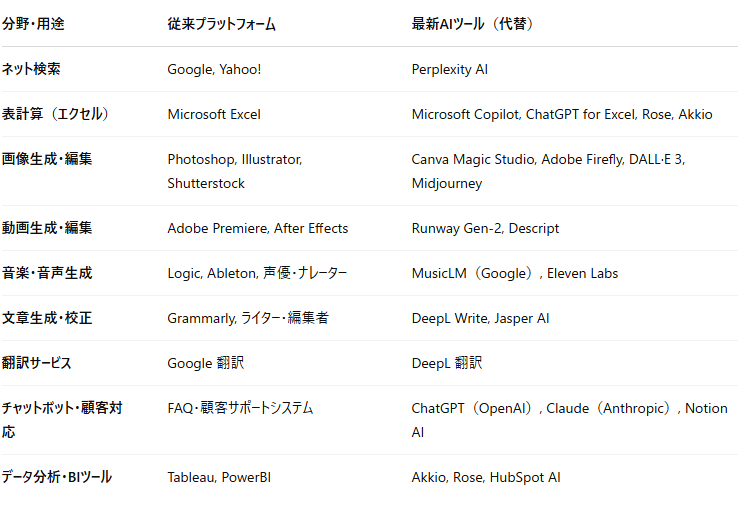Click the Runway Gen-2, Descript cell
Image resolution: width=744 pixels, height=511 pixels.
pyautogui.click(x=485, y=228)
